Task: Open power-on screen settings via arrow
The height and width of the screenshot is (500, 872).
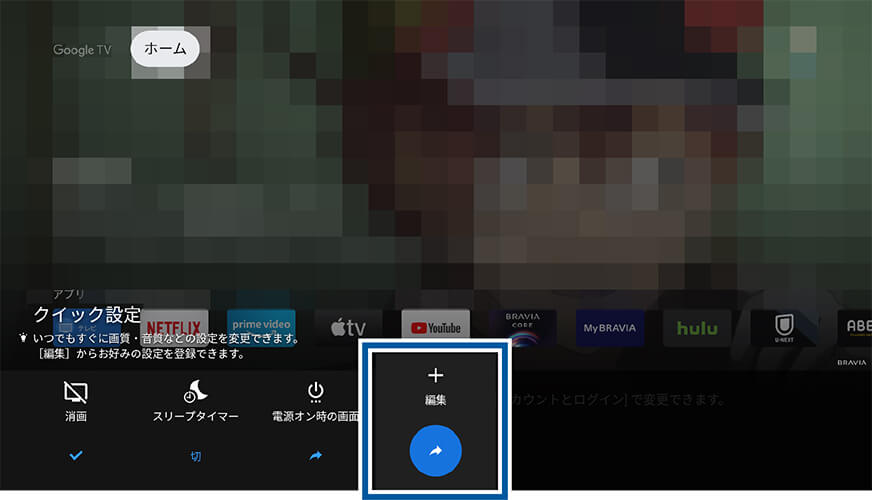Action: [x=316, y=455]
